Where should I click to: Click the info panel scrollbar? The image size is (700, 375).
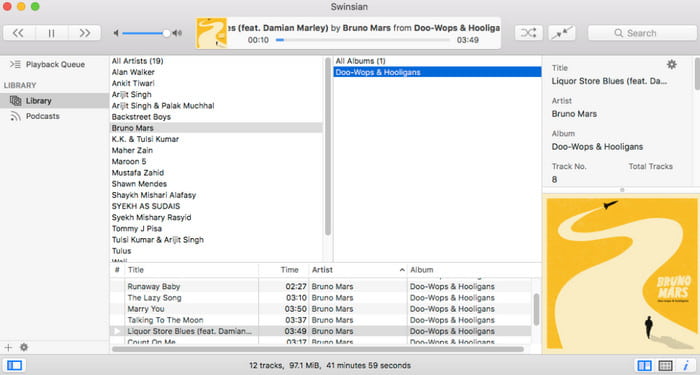697,74
